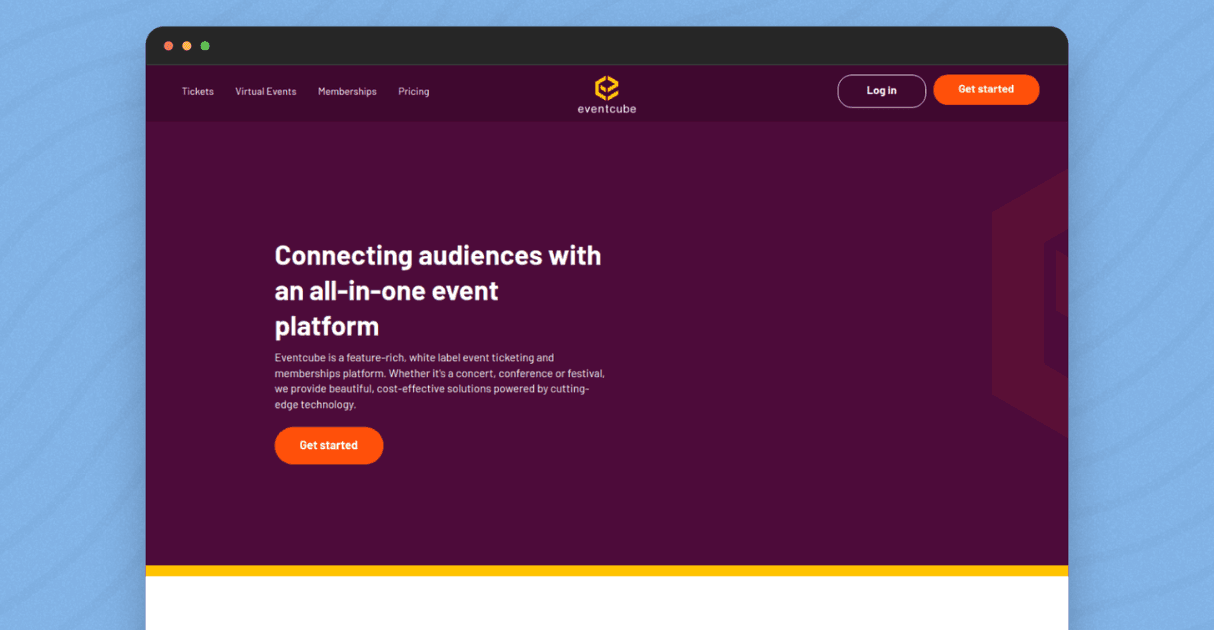The image size is (1214, 630).
Task: Click the white section below the yellow band
Action: pyautogui.click(x=607, y=603)
